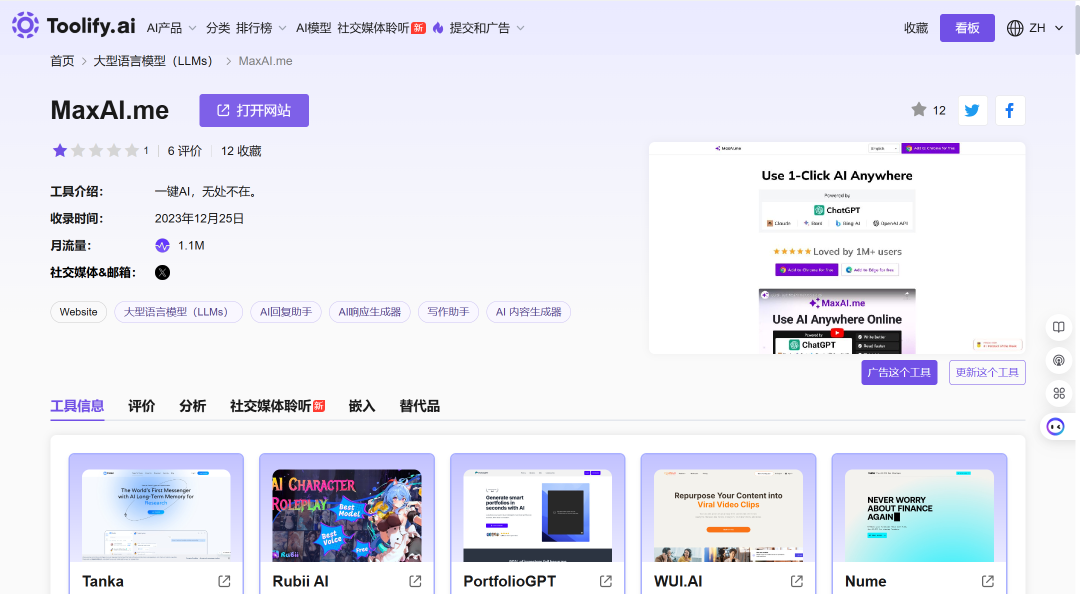Click the 2023年12月25日 date text
The width and height of the screenshot is (1080, 594).
pos(200,218)
